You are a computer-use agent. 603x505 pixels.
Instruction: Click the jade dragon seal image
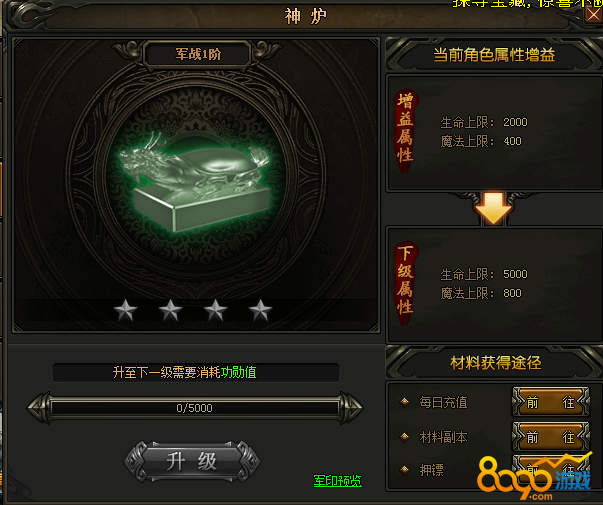pyautogui.click(x=195, y=182)
